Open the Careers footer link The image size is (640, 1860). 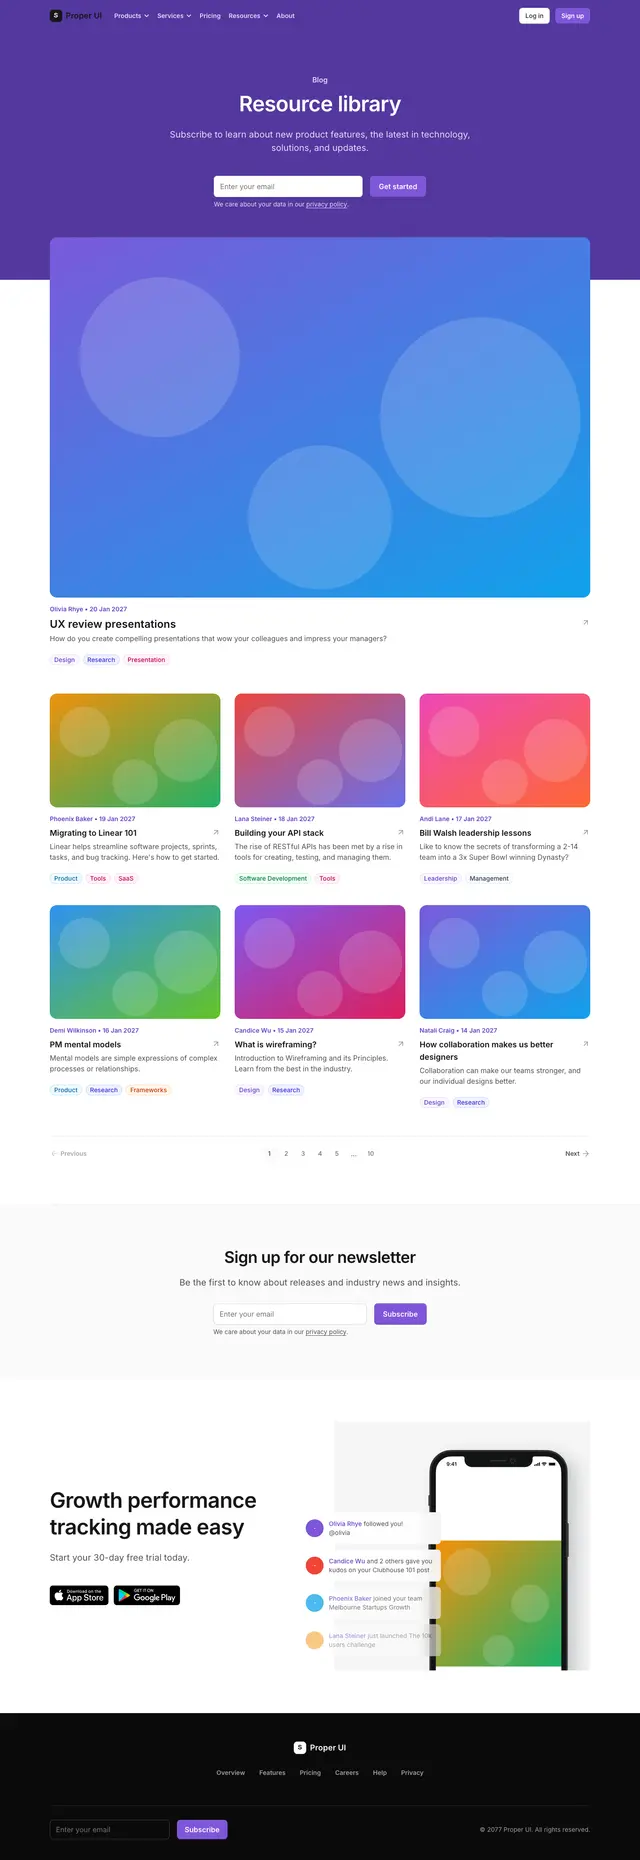coord(347,1773)
